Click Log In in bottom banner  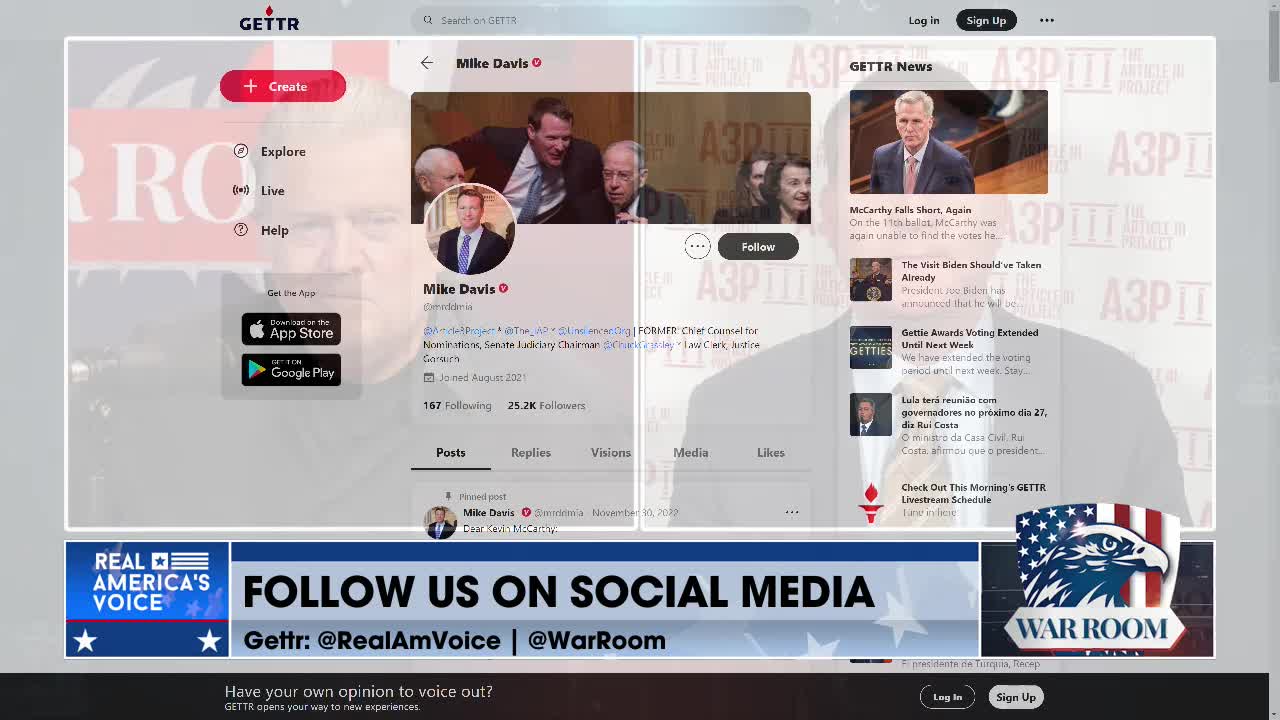[947, 697]
